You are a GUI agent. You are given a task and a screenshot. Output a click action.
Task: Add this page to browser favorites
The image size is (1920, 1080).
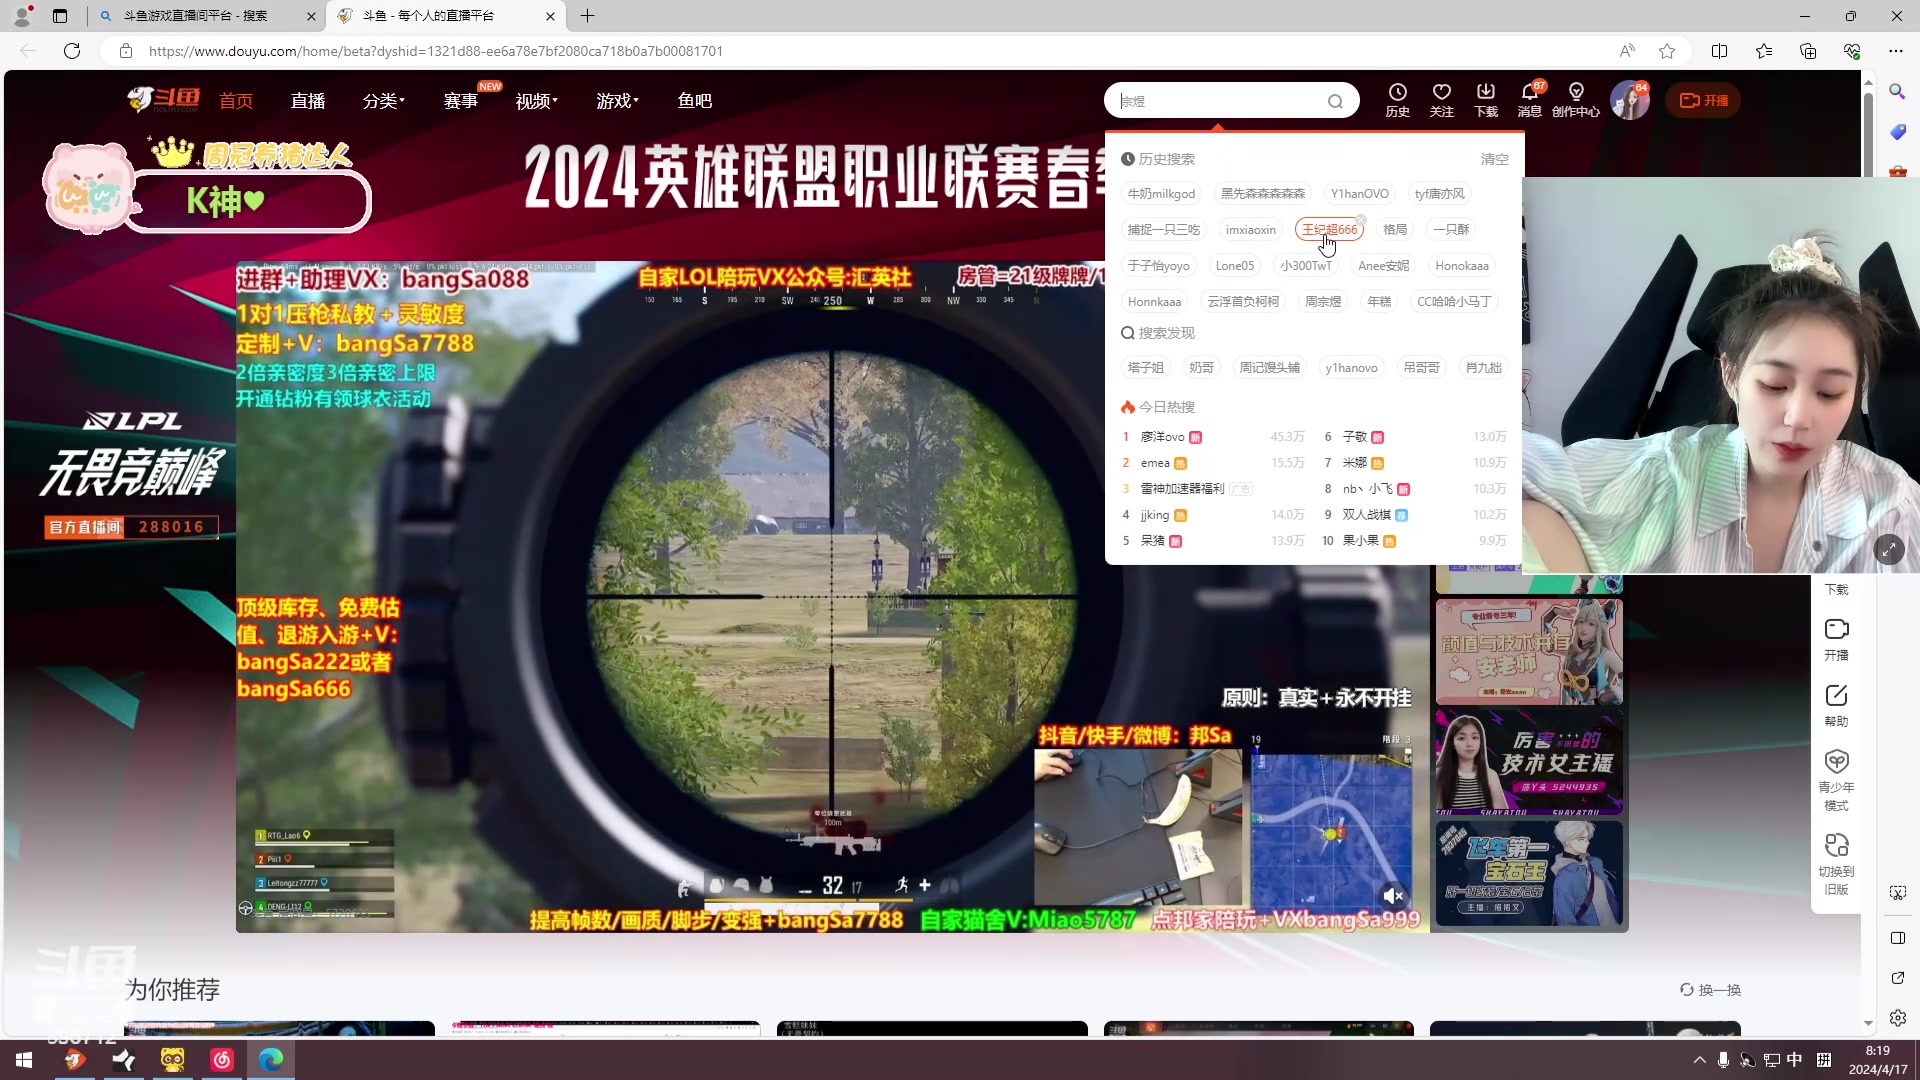tap(1666, 51)
